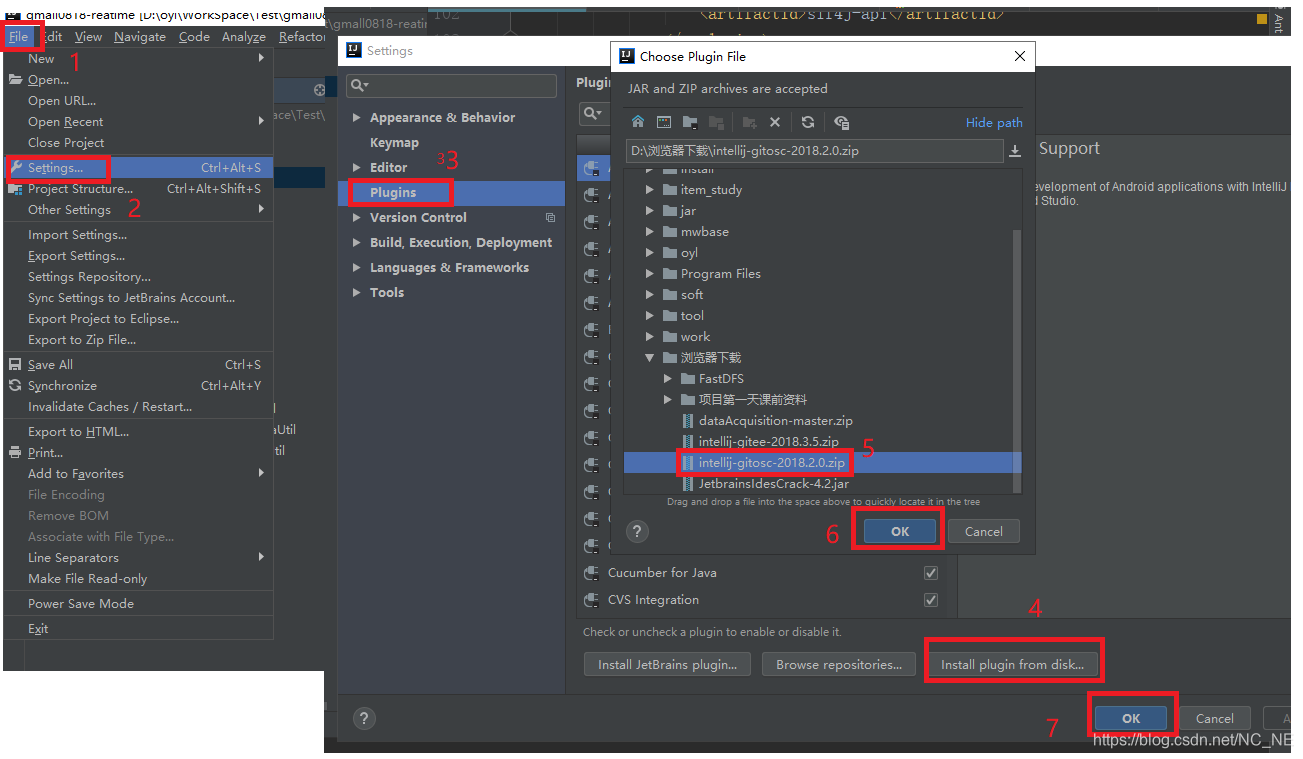Click the folder icon of FastDFS

pyautogui.click(x=688, y=378)
